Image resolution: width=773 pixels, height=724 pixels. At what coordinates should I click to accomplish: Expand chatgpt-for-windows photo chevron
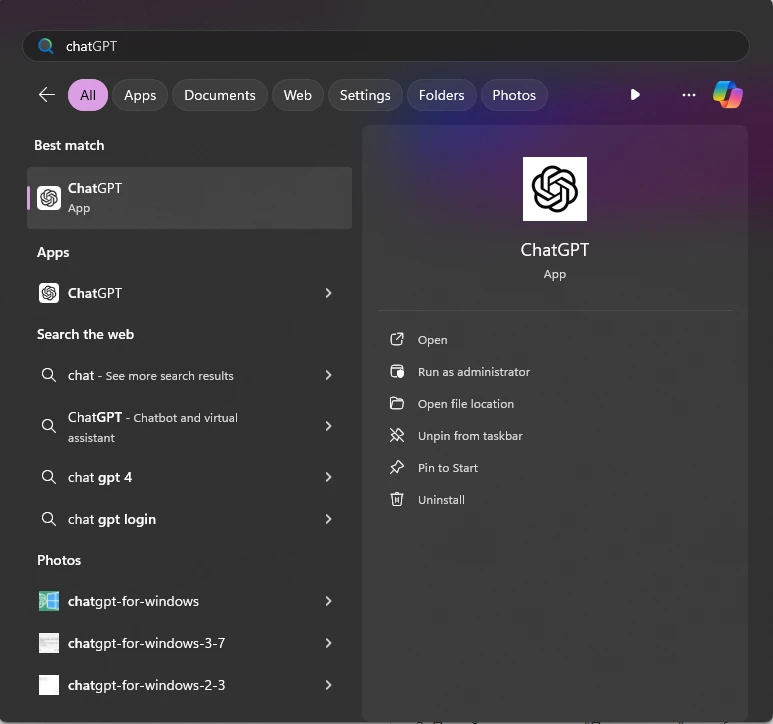(x=328, y=601)
